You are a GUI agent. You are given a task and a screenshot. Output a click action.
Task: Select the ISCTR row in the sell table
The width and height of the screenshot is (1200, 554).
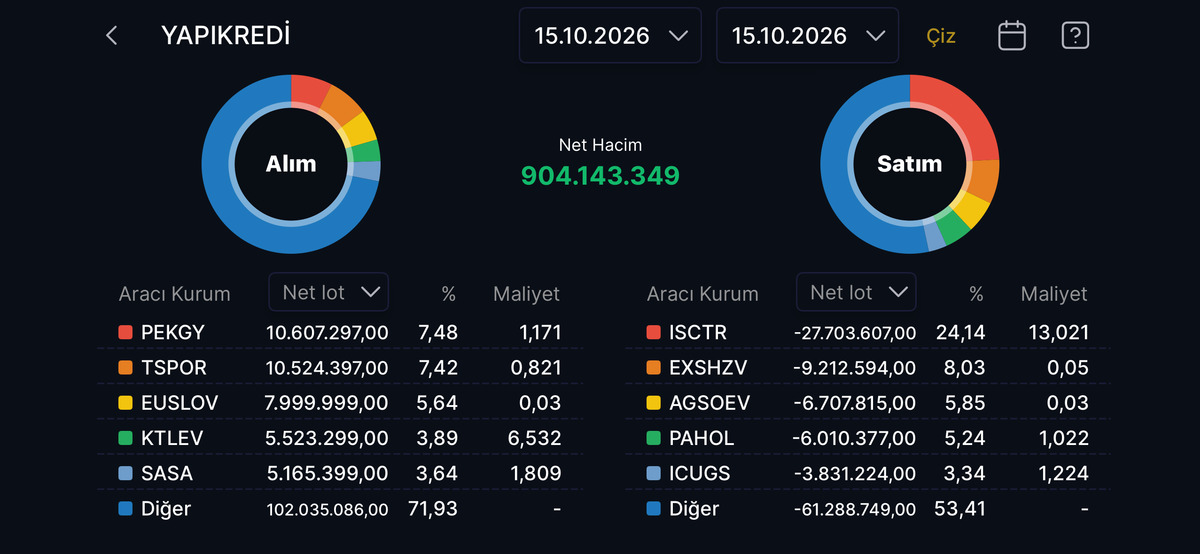click(868, 332)
